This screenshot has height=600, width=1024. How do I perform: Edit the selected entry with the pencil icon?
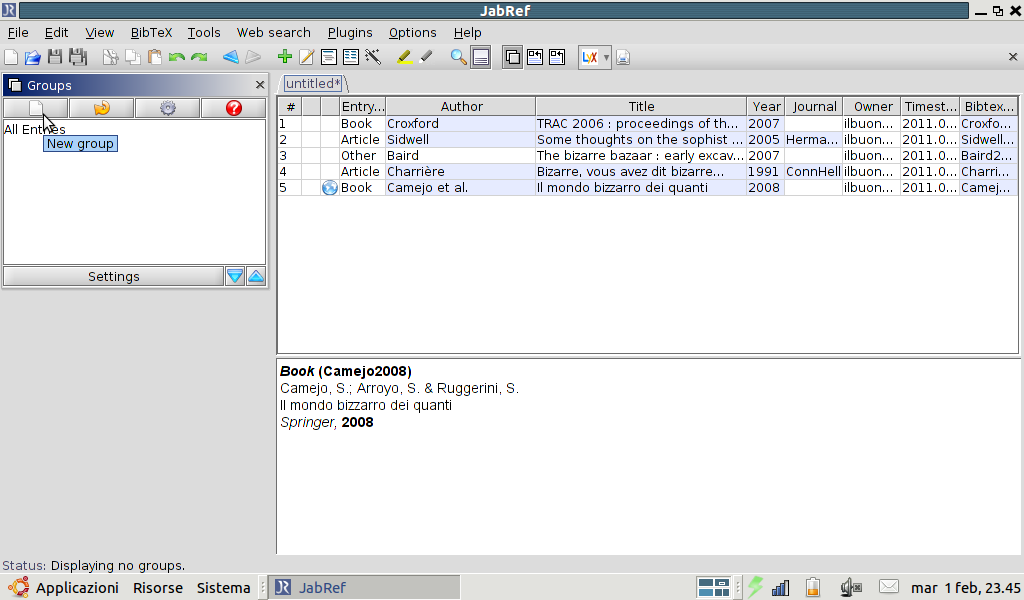(306, 57)
